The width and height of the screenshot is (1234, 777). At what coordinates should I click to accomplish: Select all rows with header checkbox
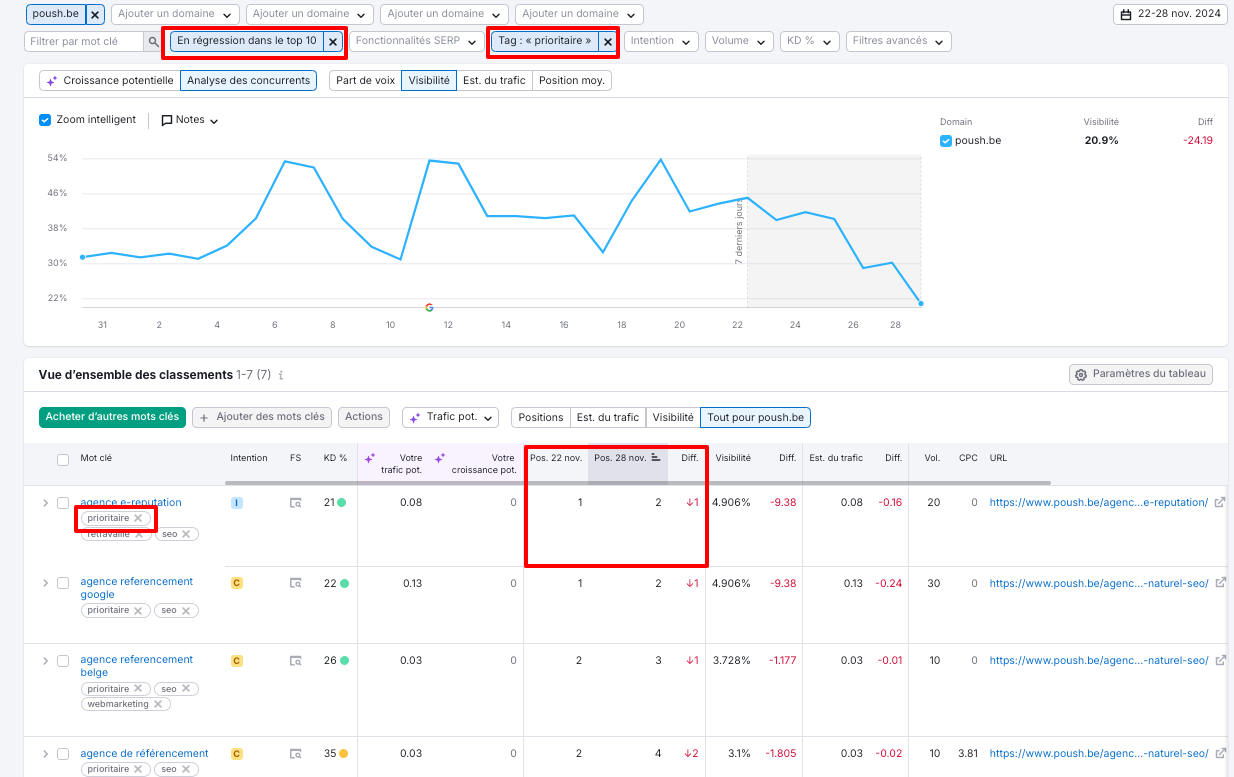coord(63,459)
